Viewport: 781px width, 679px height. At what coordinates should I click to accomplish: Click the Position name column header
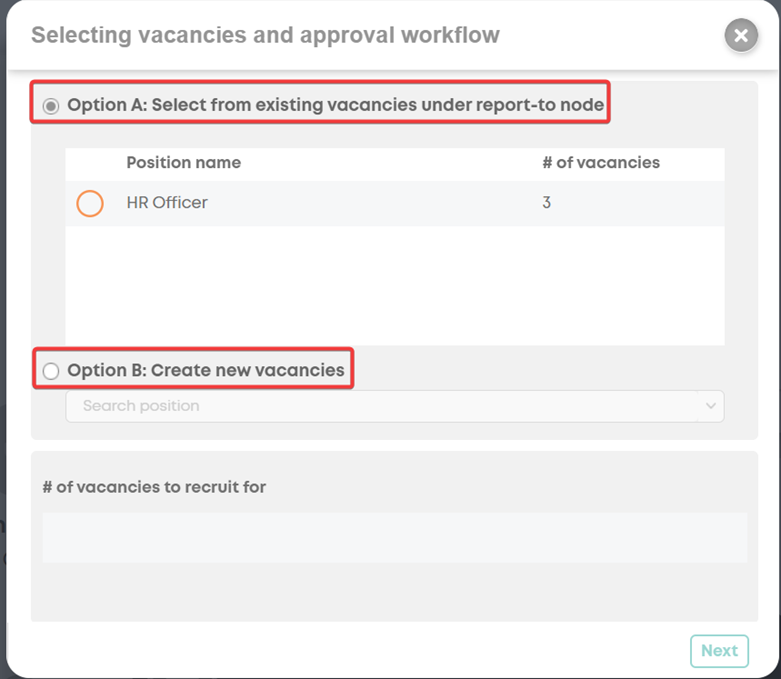tap(183, 162)
